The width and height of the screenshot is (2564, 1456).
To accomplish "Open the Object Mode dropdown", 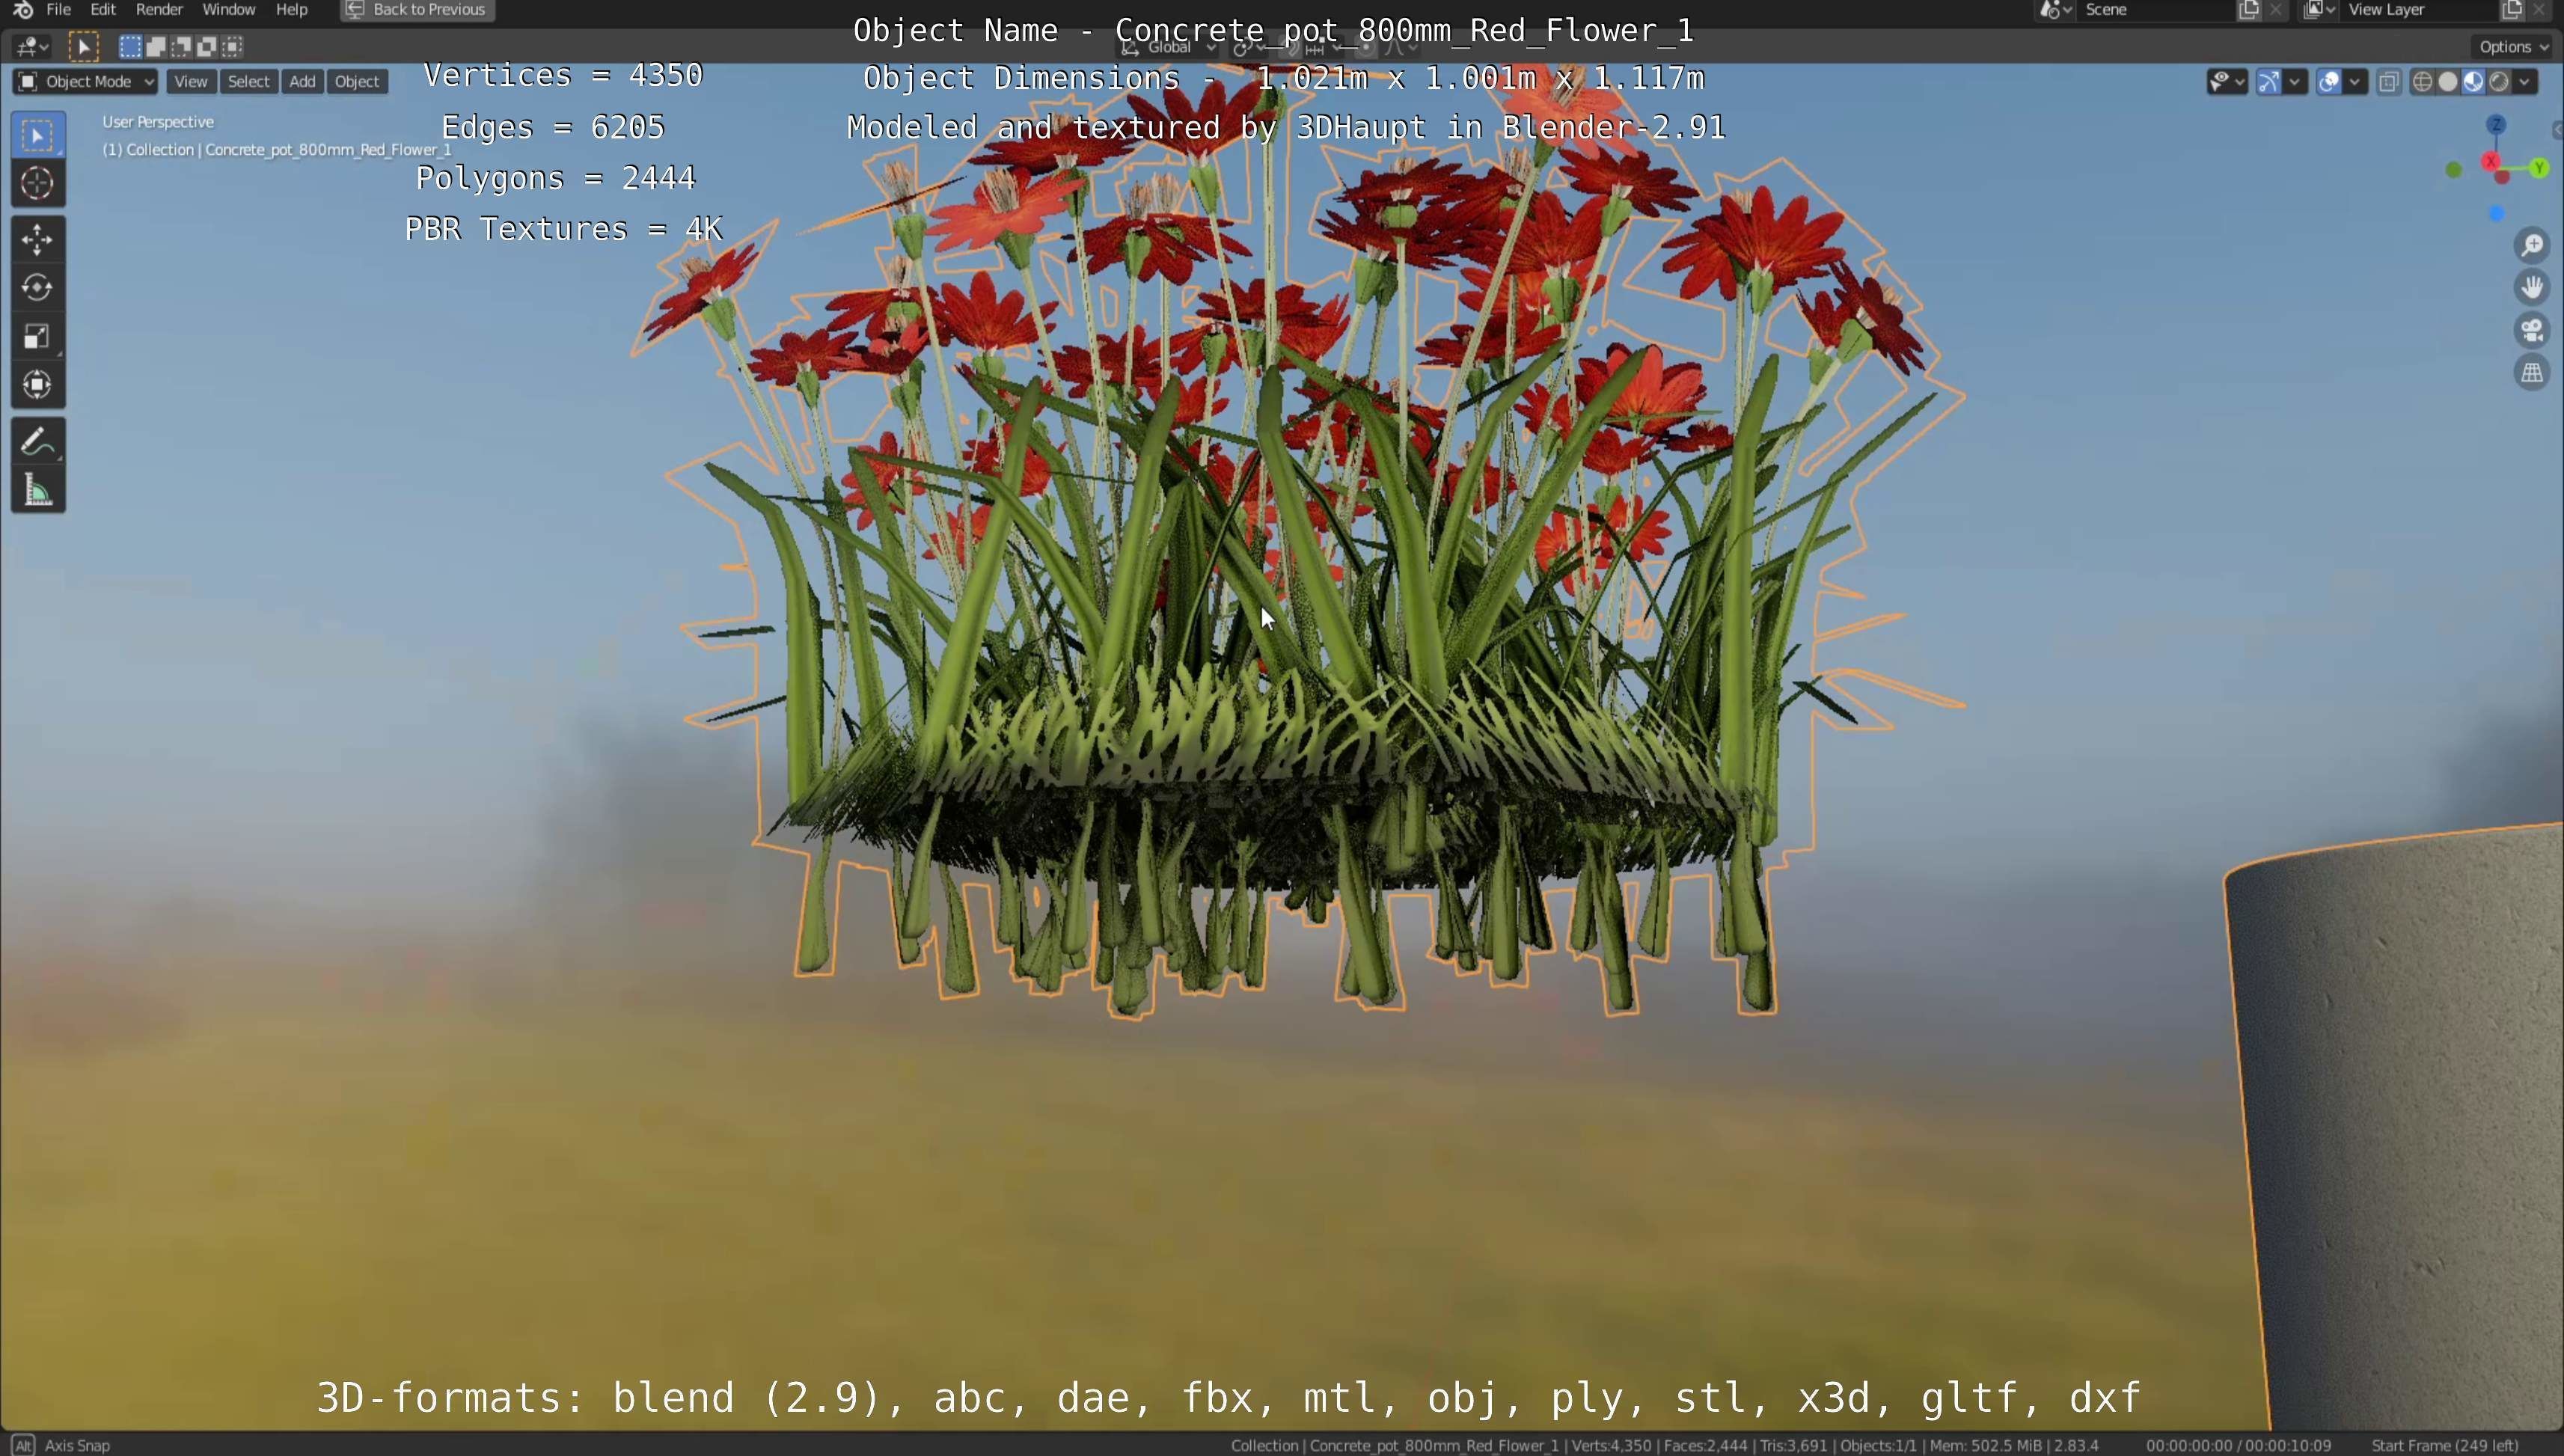I will pos(85,82).
